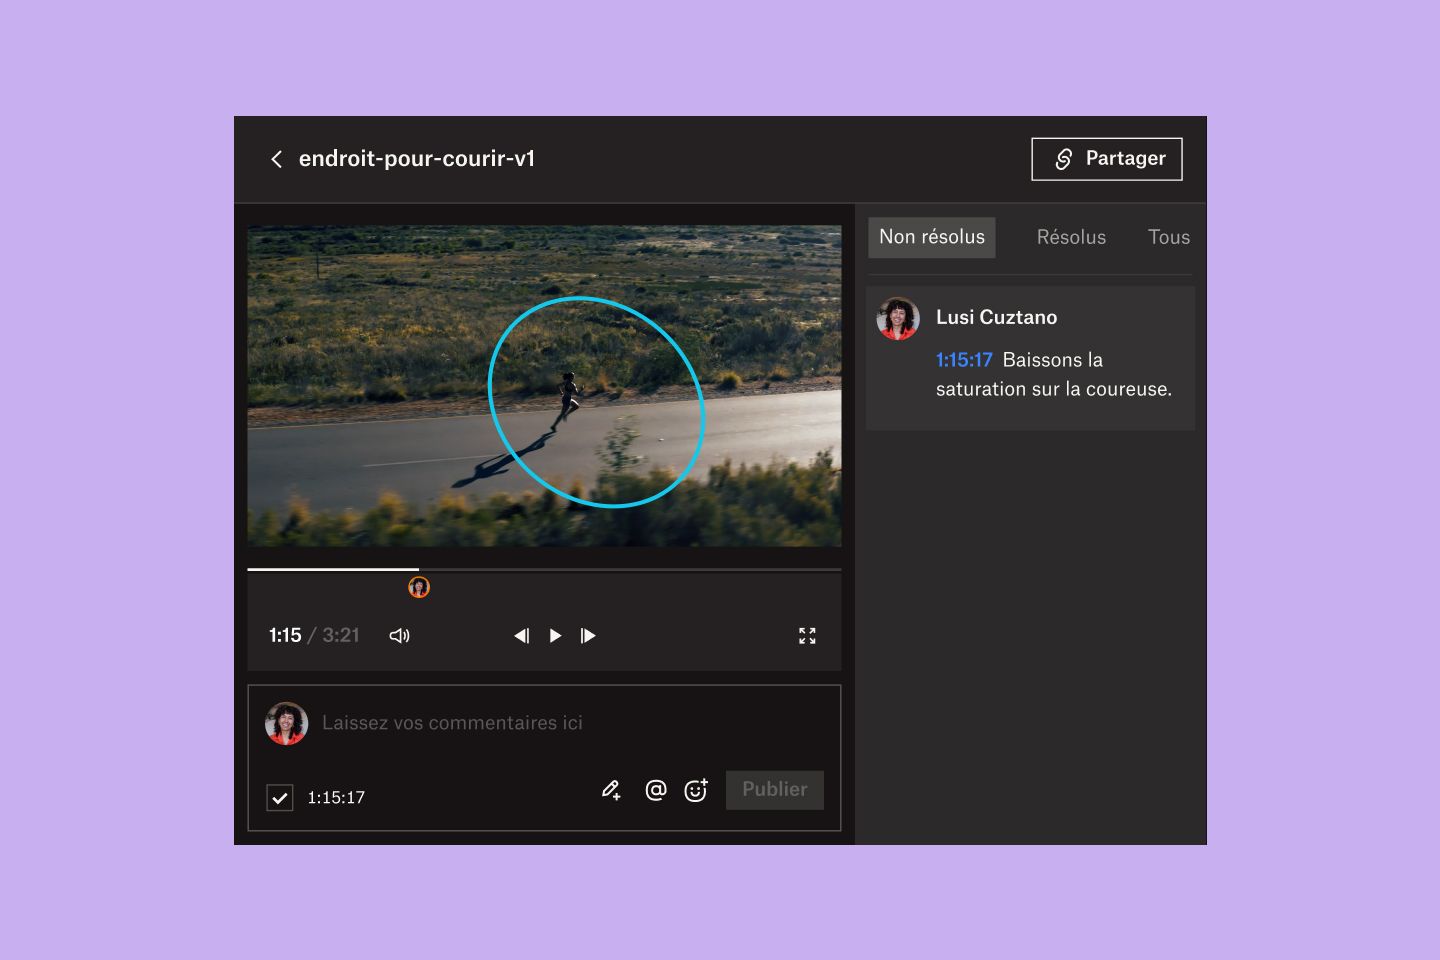
Task: Select the pencil annotation tool
Action: 611,790
